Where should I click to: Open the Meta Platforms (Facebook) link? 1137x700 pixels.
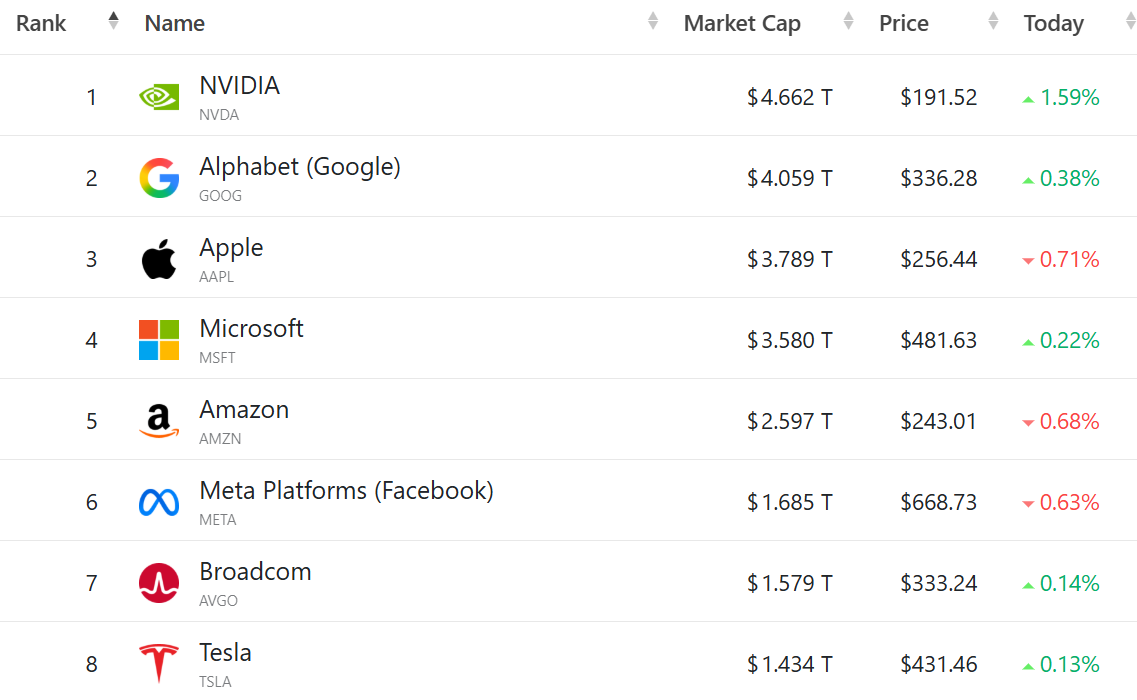[x=346, y=491]
